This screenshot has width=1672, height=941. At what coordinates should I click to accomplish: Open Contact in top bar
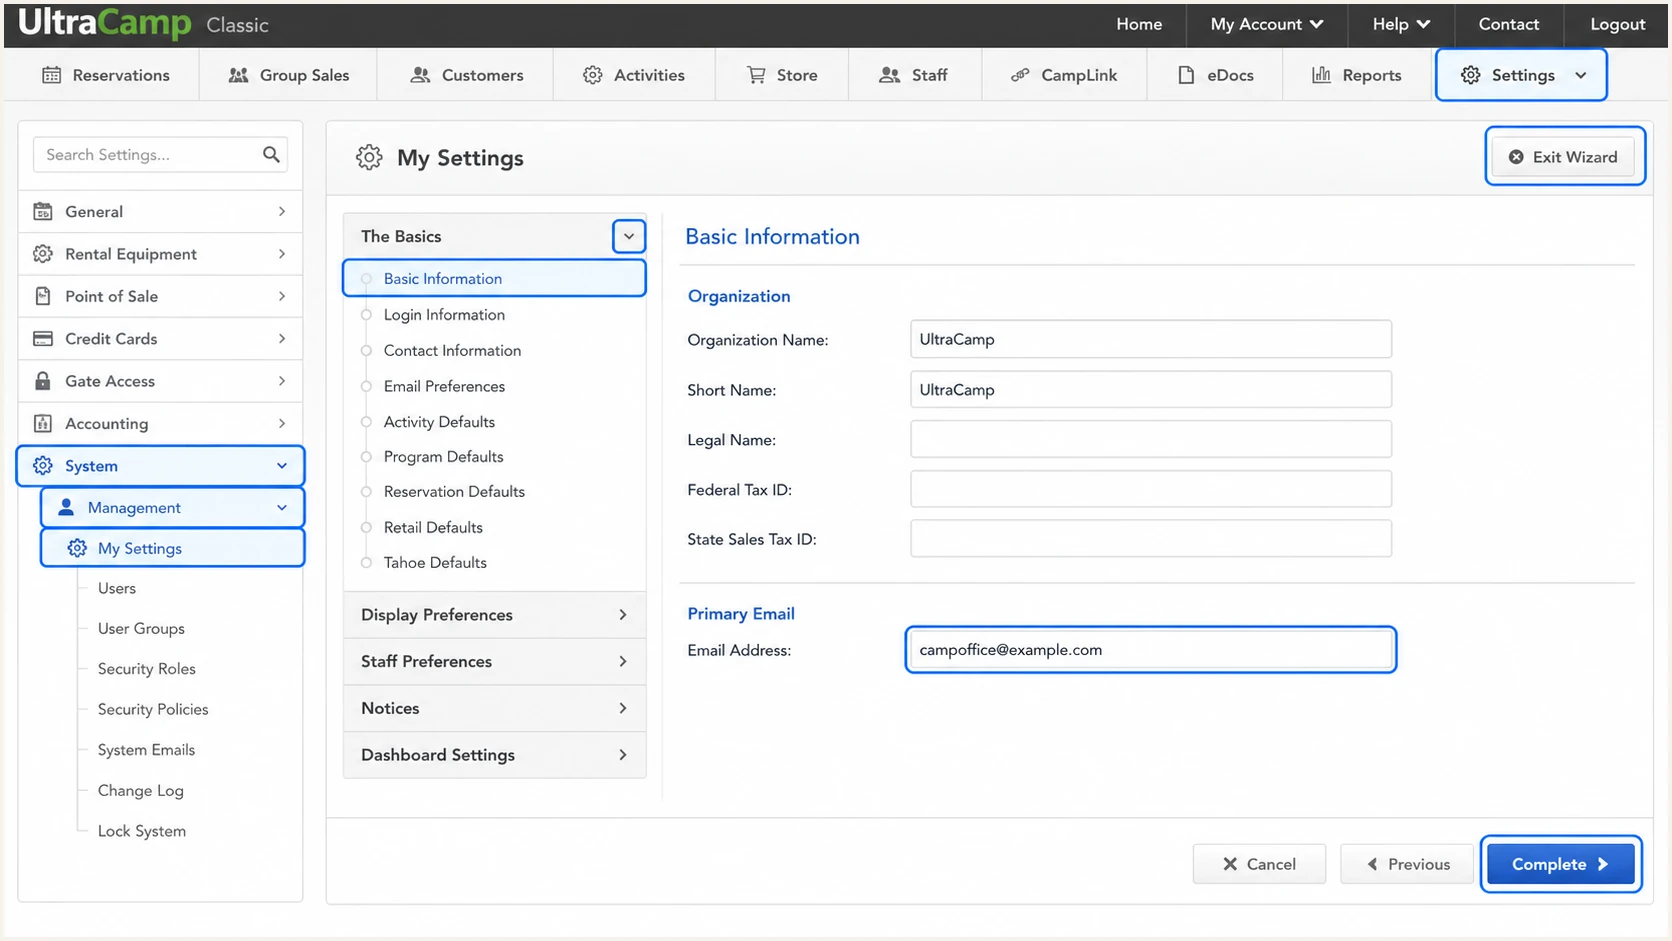pos(1508,24)
